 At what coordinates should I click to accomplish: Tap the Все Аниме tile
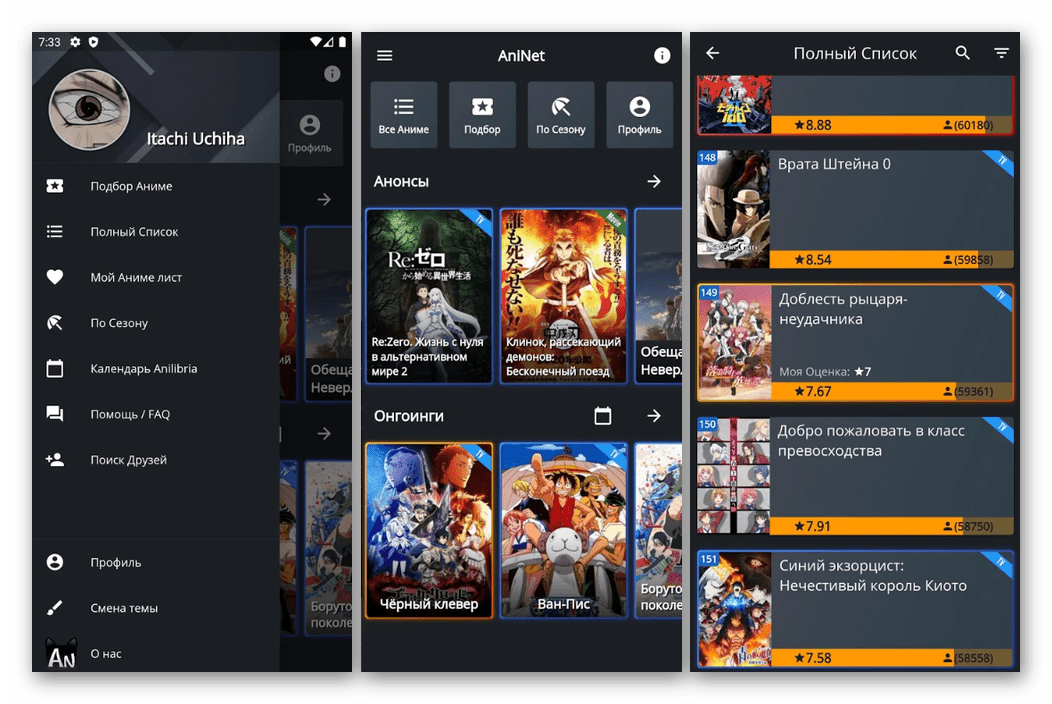click(x=404, y=115)
